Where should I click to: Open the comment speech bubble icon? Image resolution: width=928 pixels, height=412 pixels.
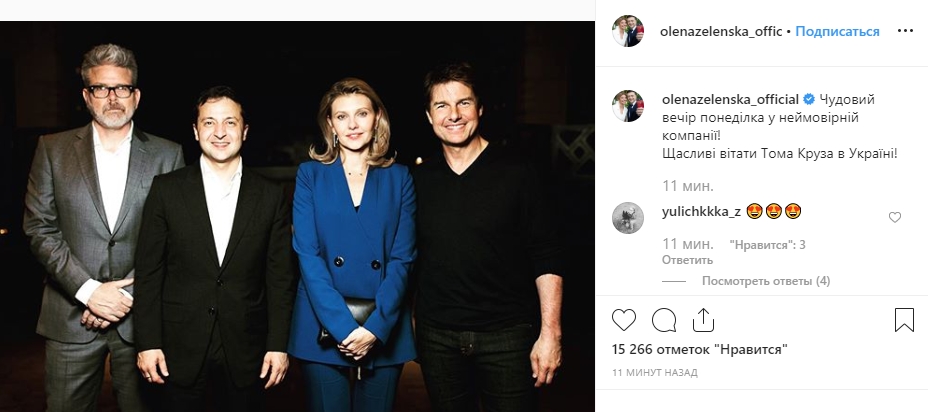click(x=664, y=320)
